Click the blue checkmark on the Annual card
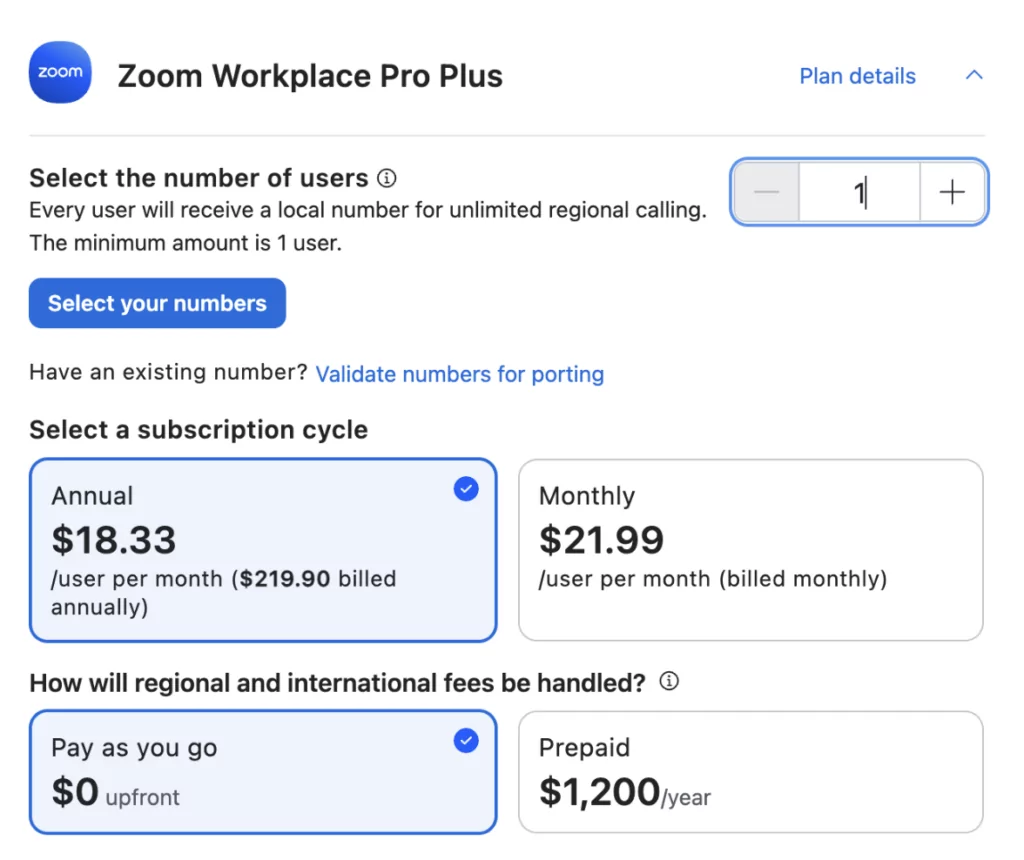Screen dimensions: 1024x860 (466, 489)
